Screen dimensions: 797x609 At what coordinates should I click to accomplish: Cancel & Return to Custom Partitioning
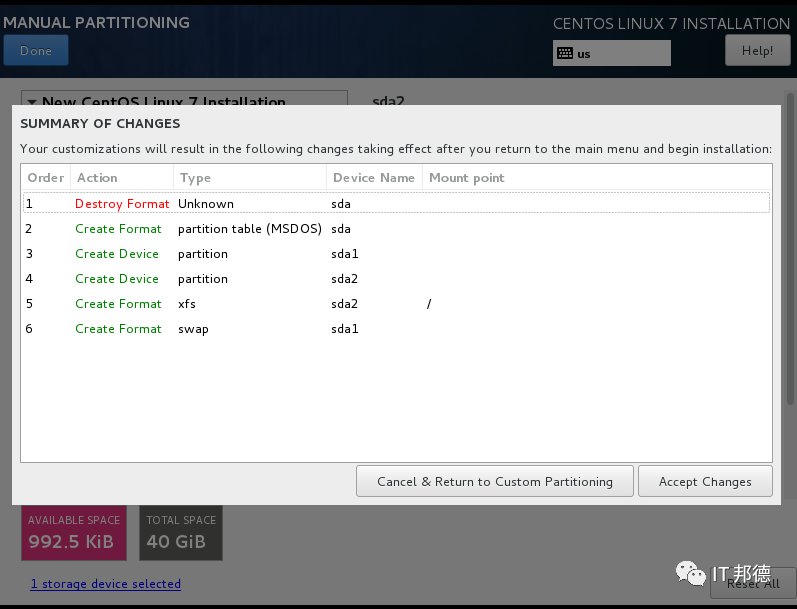(495, 481)
